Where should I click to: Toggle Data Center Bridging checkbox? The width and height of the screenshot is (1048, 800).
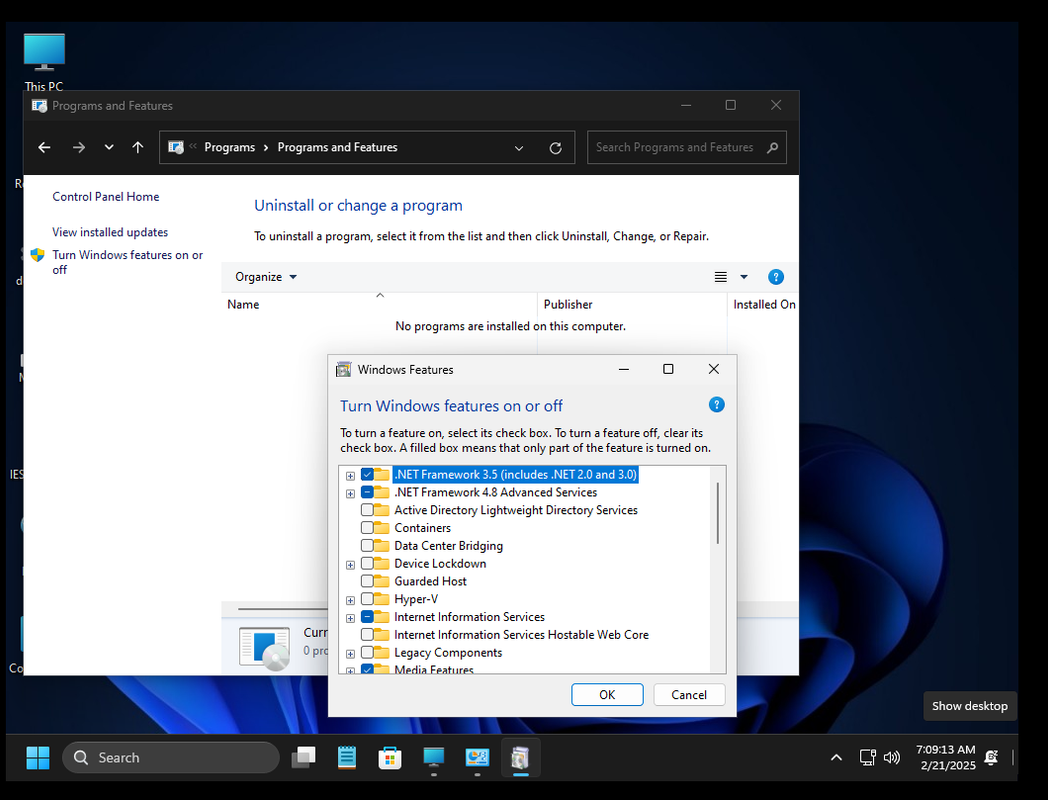tap(367, 546)
